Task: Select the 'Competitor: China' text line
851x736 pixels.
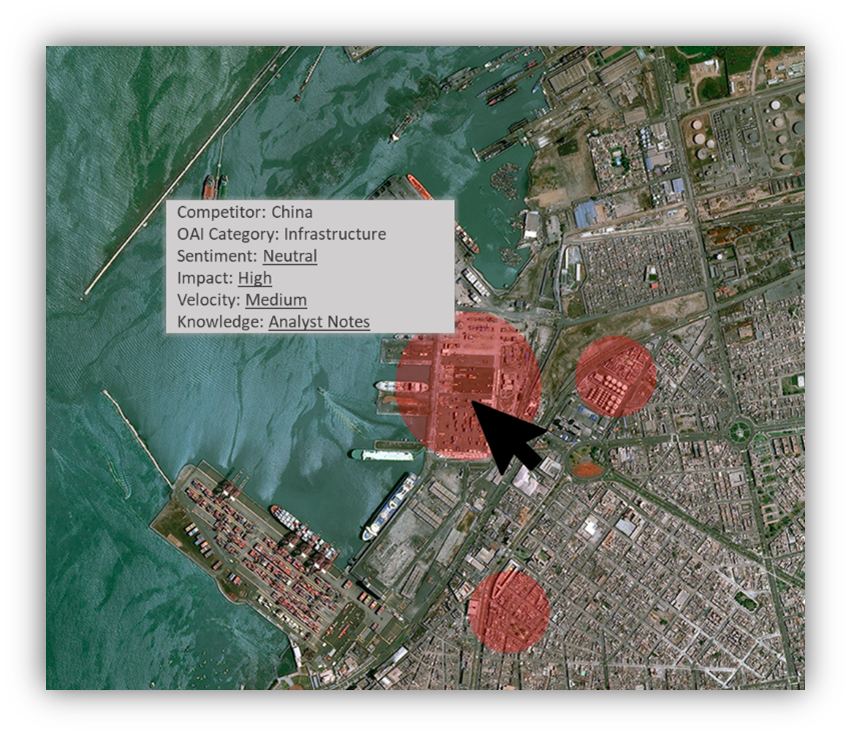Action: [x=245, y=212]
